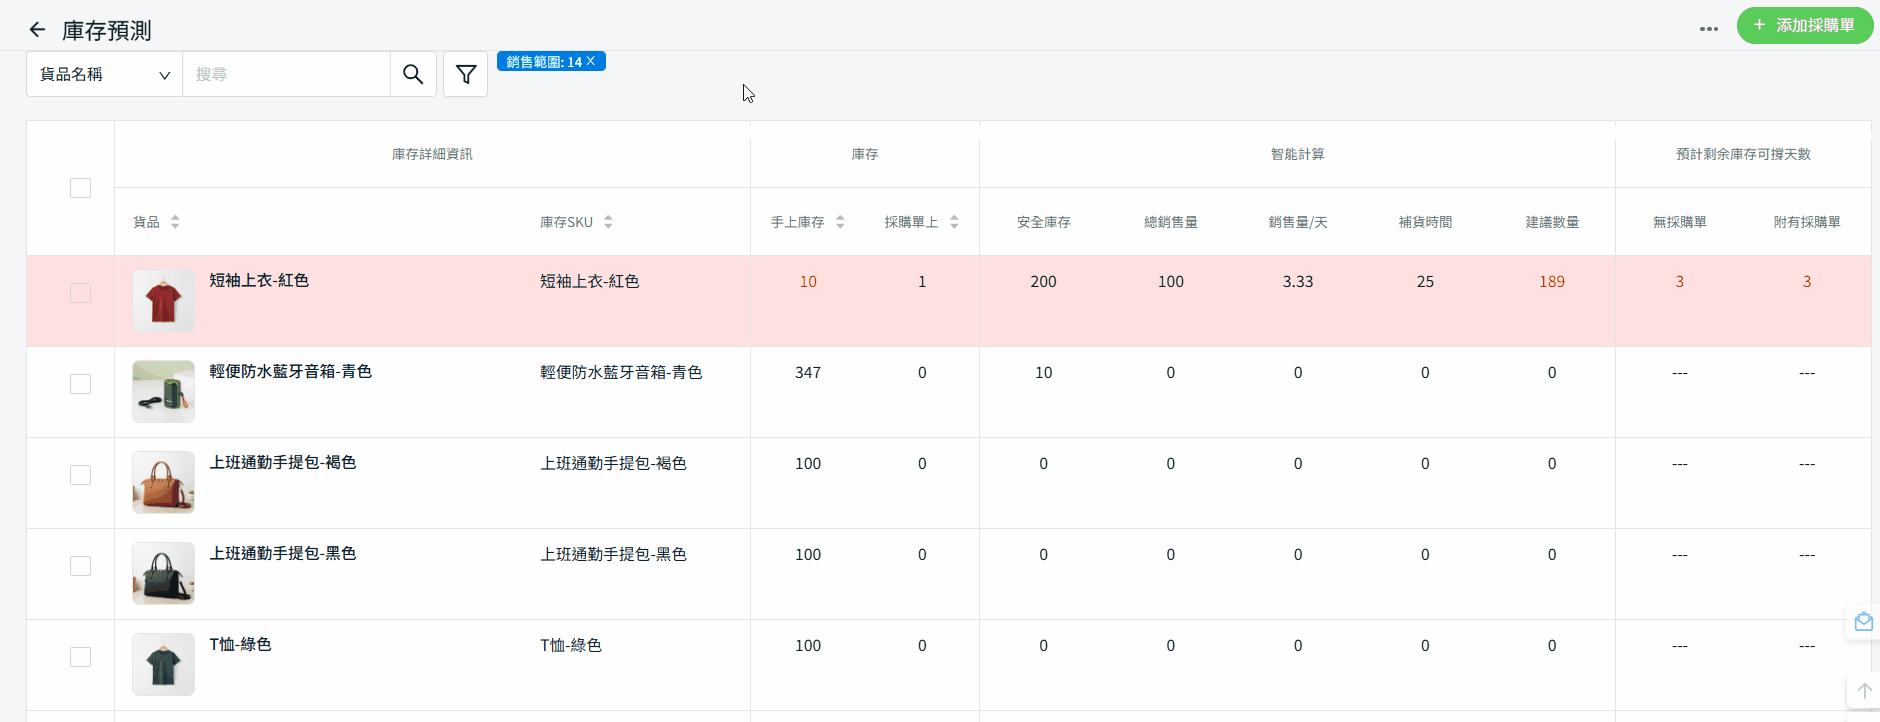The height and width of the screenshot is (722, 1880).
Task: Tick the 上班通勤手提包-褐色 row checkbox
Action: point(80,475)
